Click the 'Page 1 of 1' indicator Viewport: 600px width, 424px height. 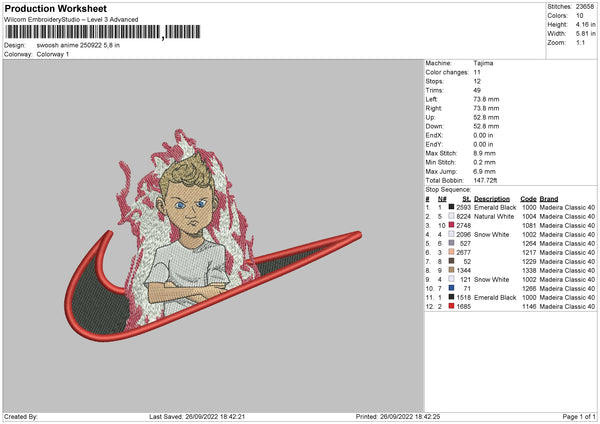579,416
